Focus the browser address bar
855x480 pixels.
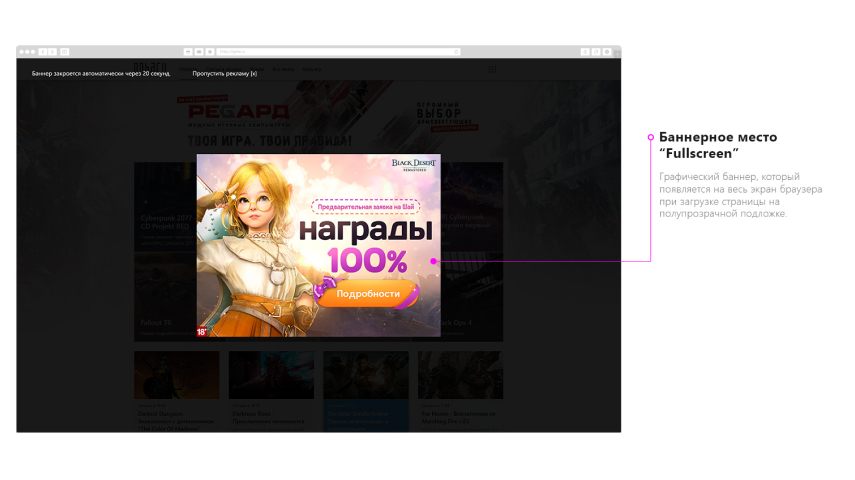pyautogui.click(x=339, y=52)
